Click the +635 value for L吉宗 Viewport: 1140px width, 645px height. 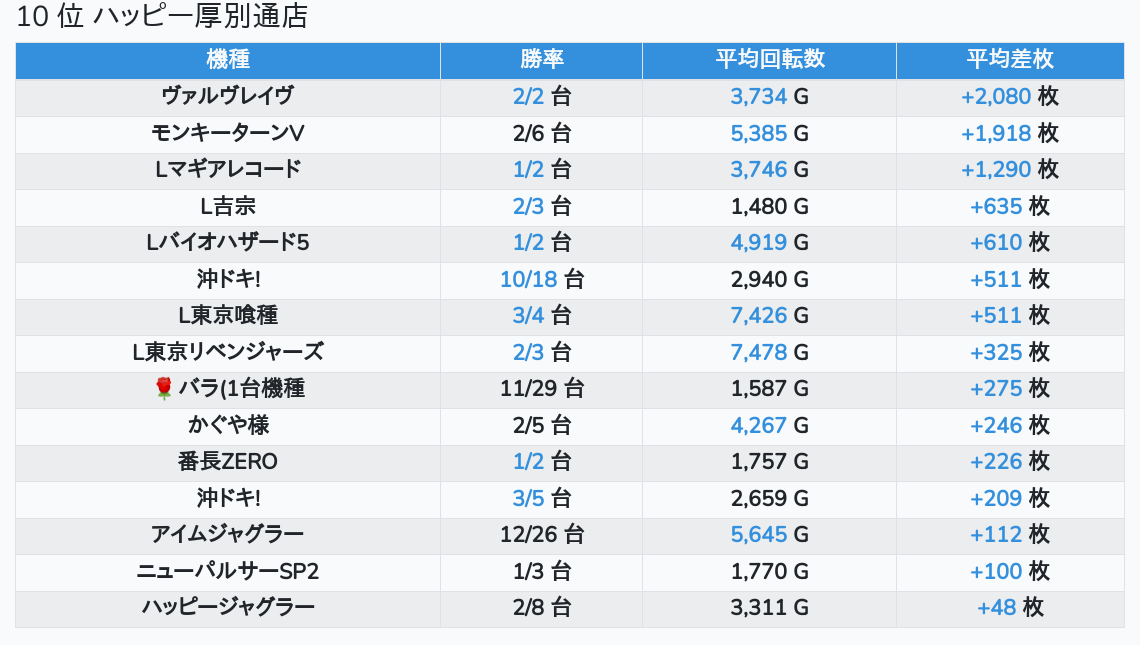(x=996, y=207)
